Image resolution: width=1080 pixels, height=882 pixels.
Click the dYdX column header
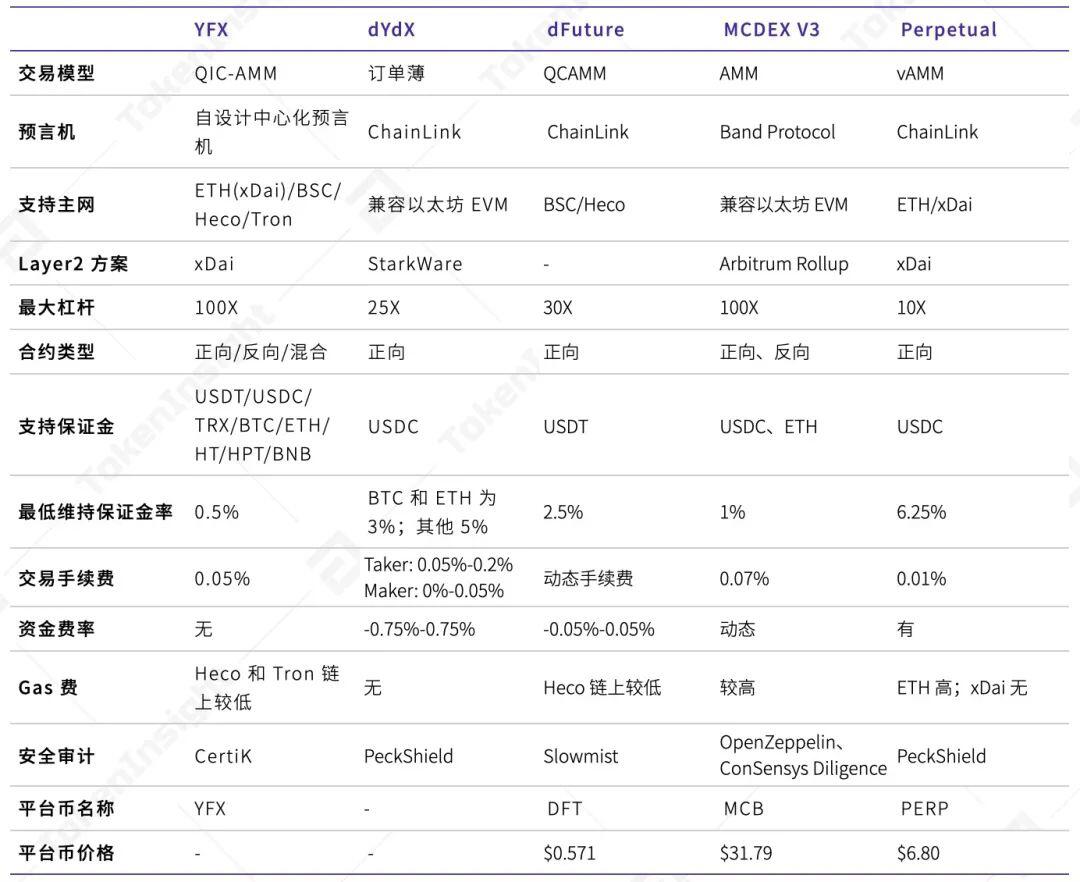pos(391,30)
